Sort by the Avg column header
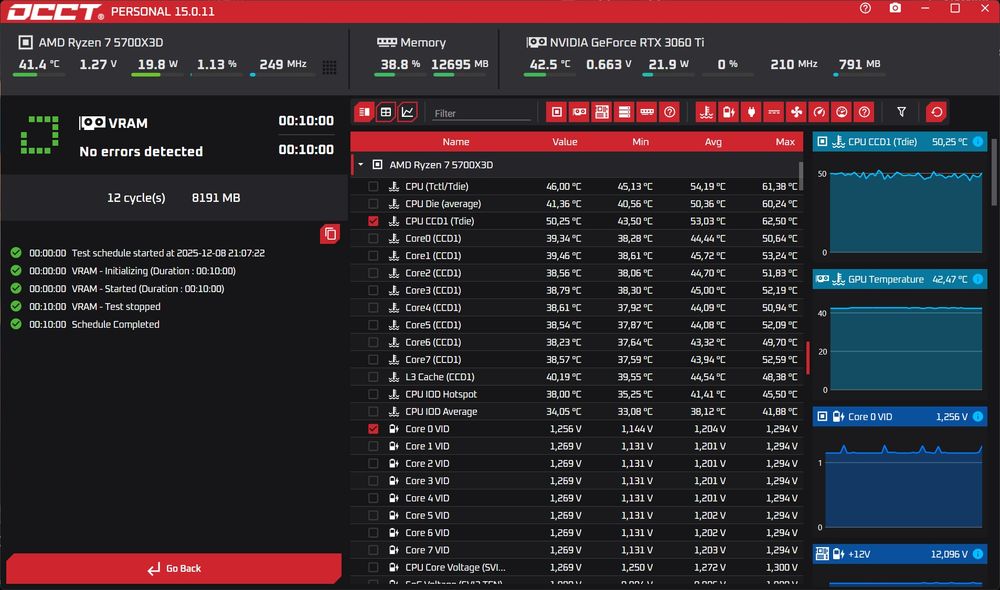This screenshot has width=1000, height=590. coord(713,142)
